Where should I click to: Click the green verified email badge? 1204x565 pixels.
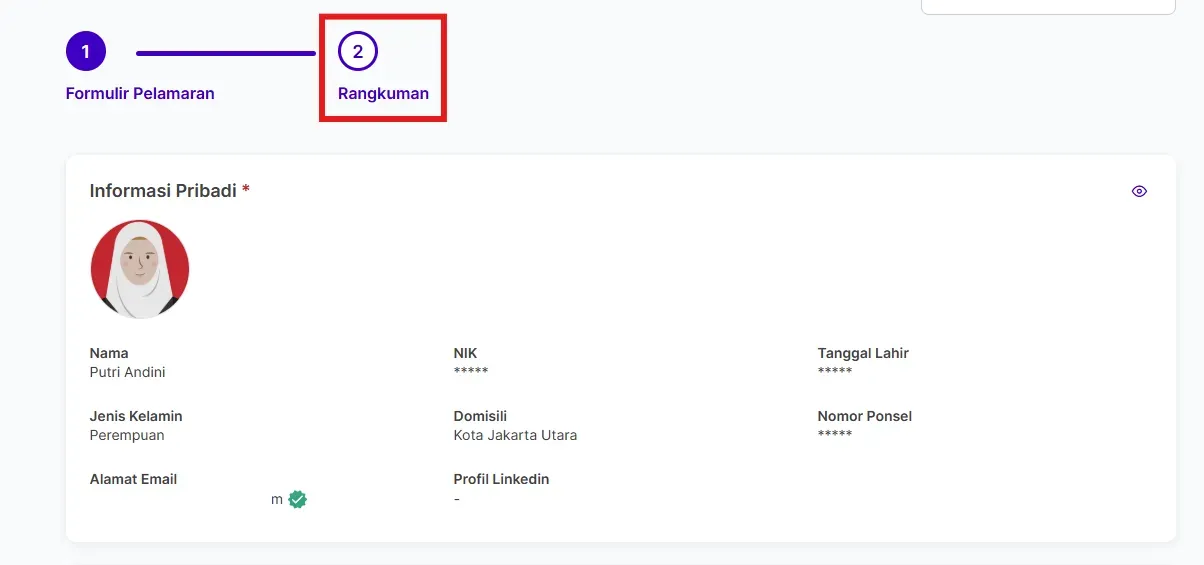click(x=297, y=499)
